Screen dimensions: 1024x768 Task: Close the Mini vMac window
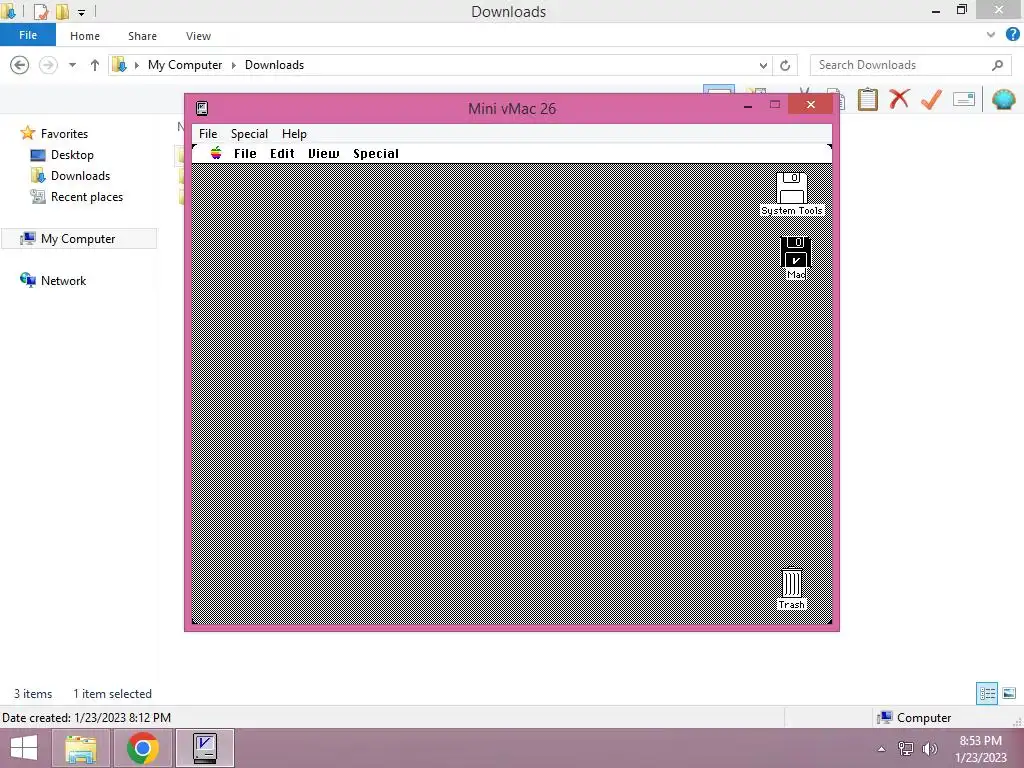[x=810, y=104]
